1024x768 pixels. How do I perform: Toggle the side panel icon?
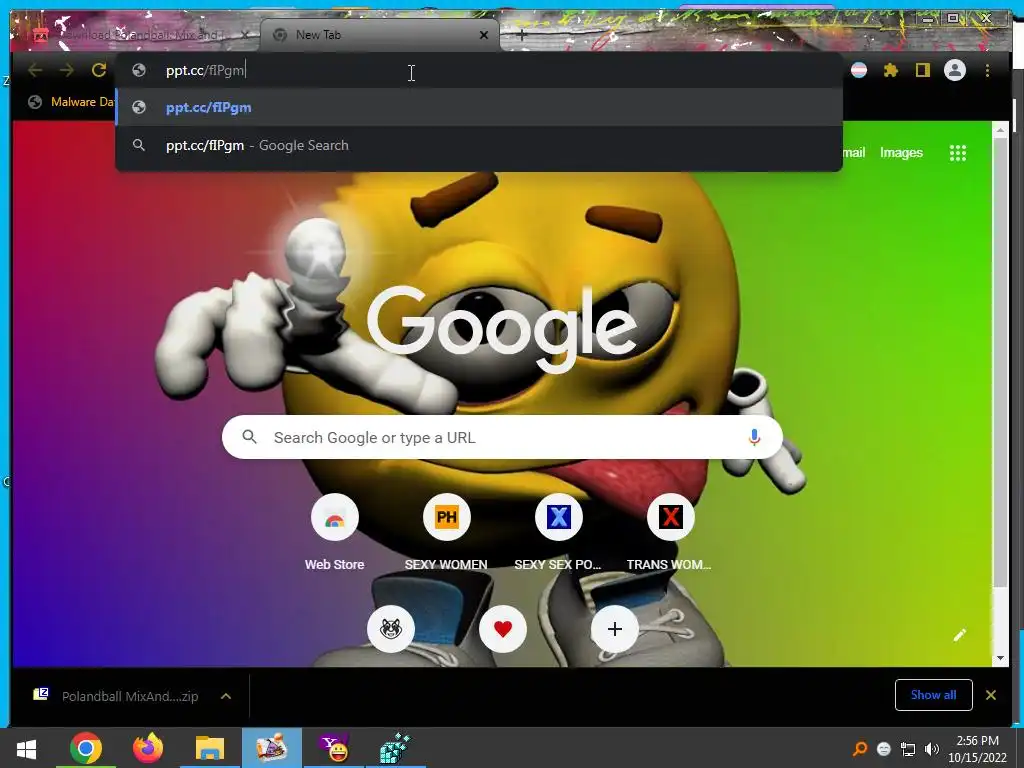pyautogui.click(x=922, y=70)
